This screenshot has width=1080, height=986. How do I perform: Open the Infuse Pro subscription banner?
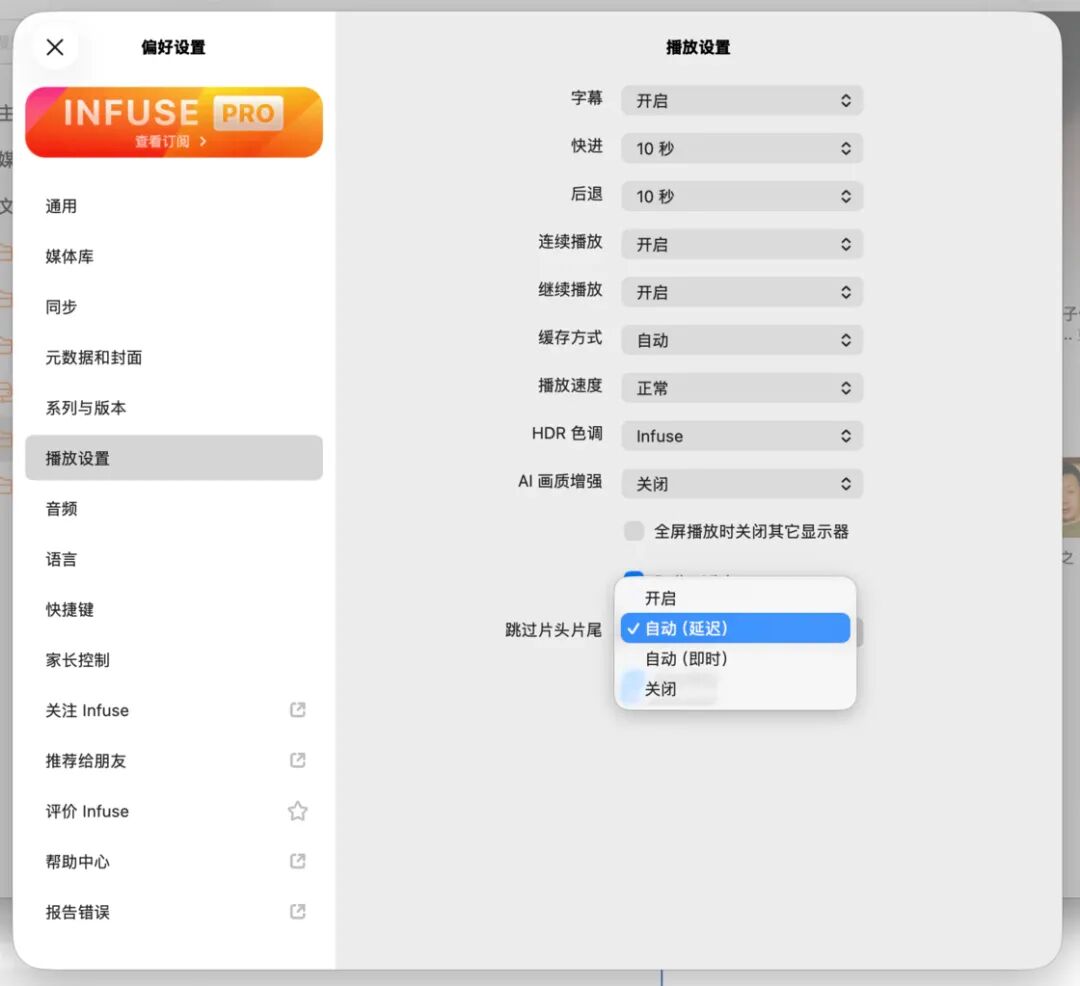(x=174, y=122)
